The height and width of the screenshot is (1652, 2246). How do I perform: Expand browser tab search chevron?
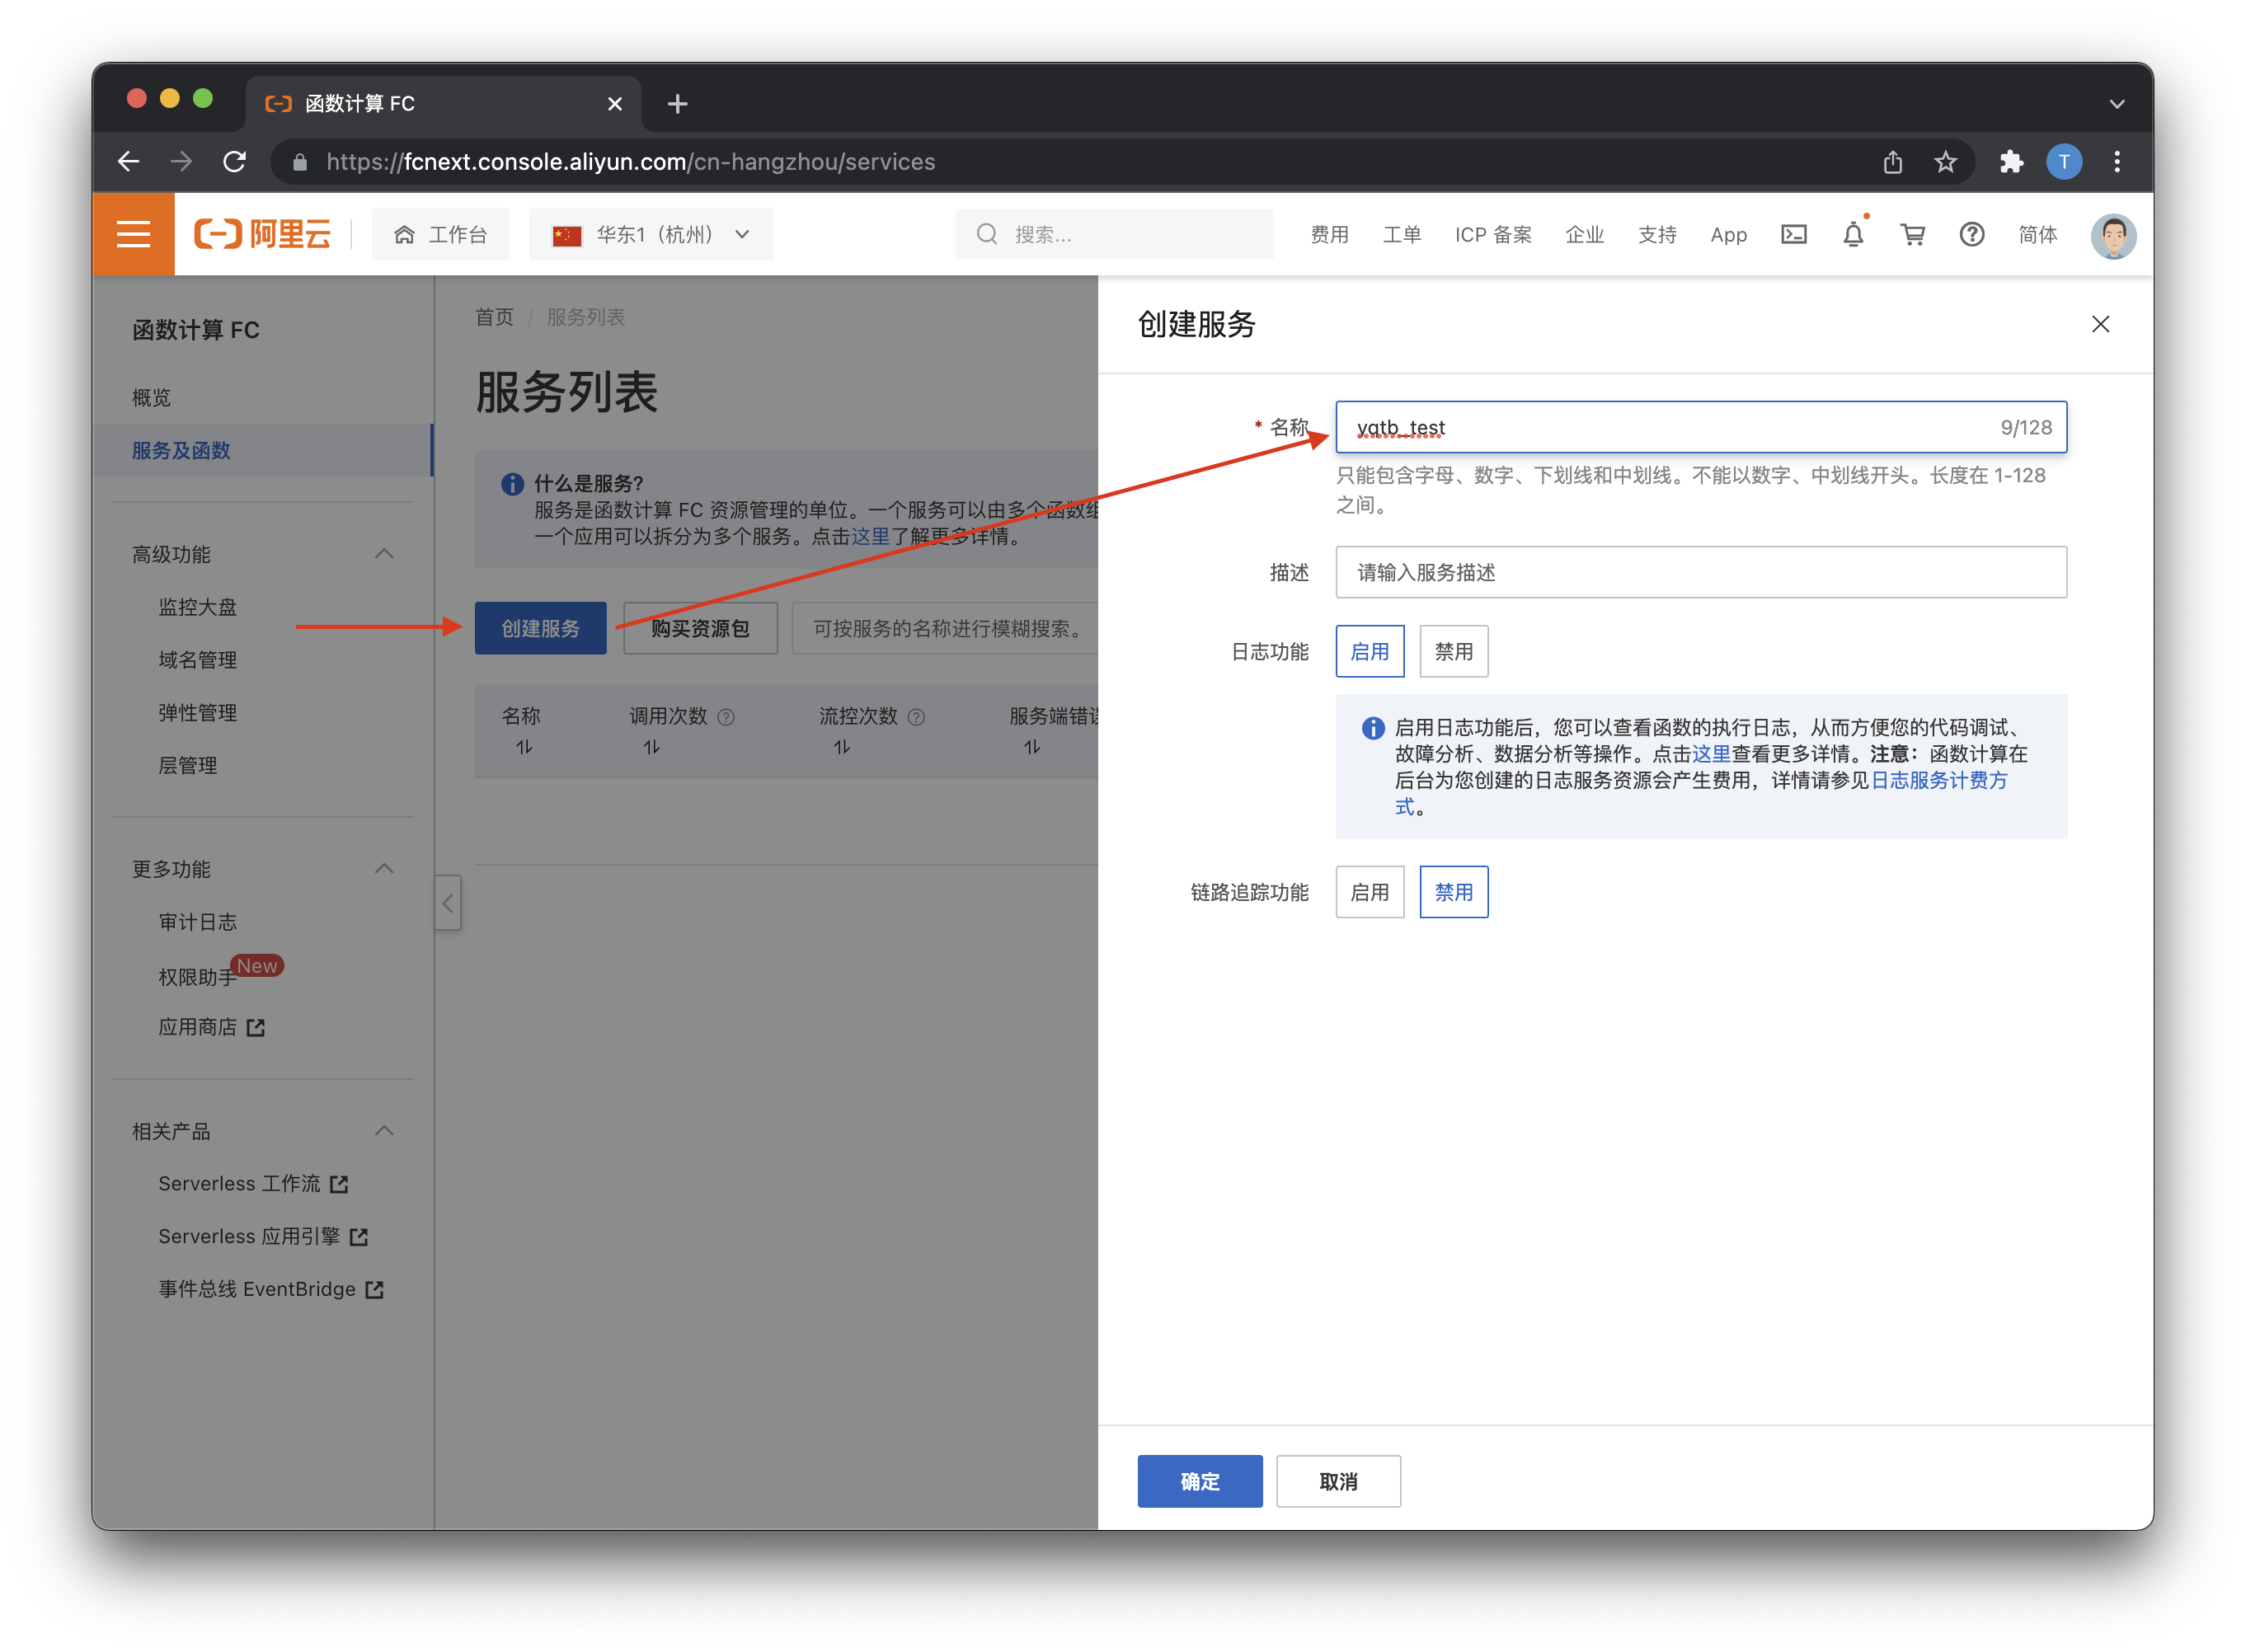[2116, 104]
